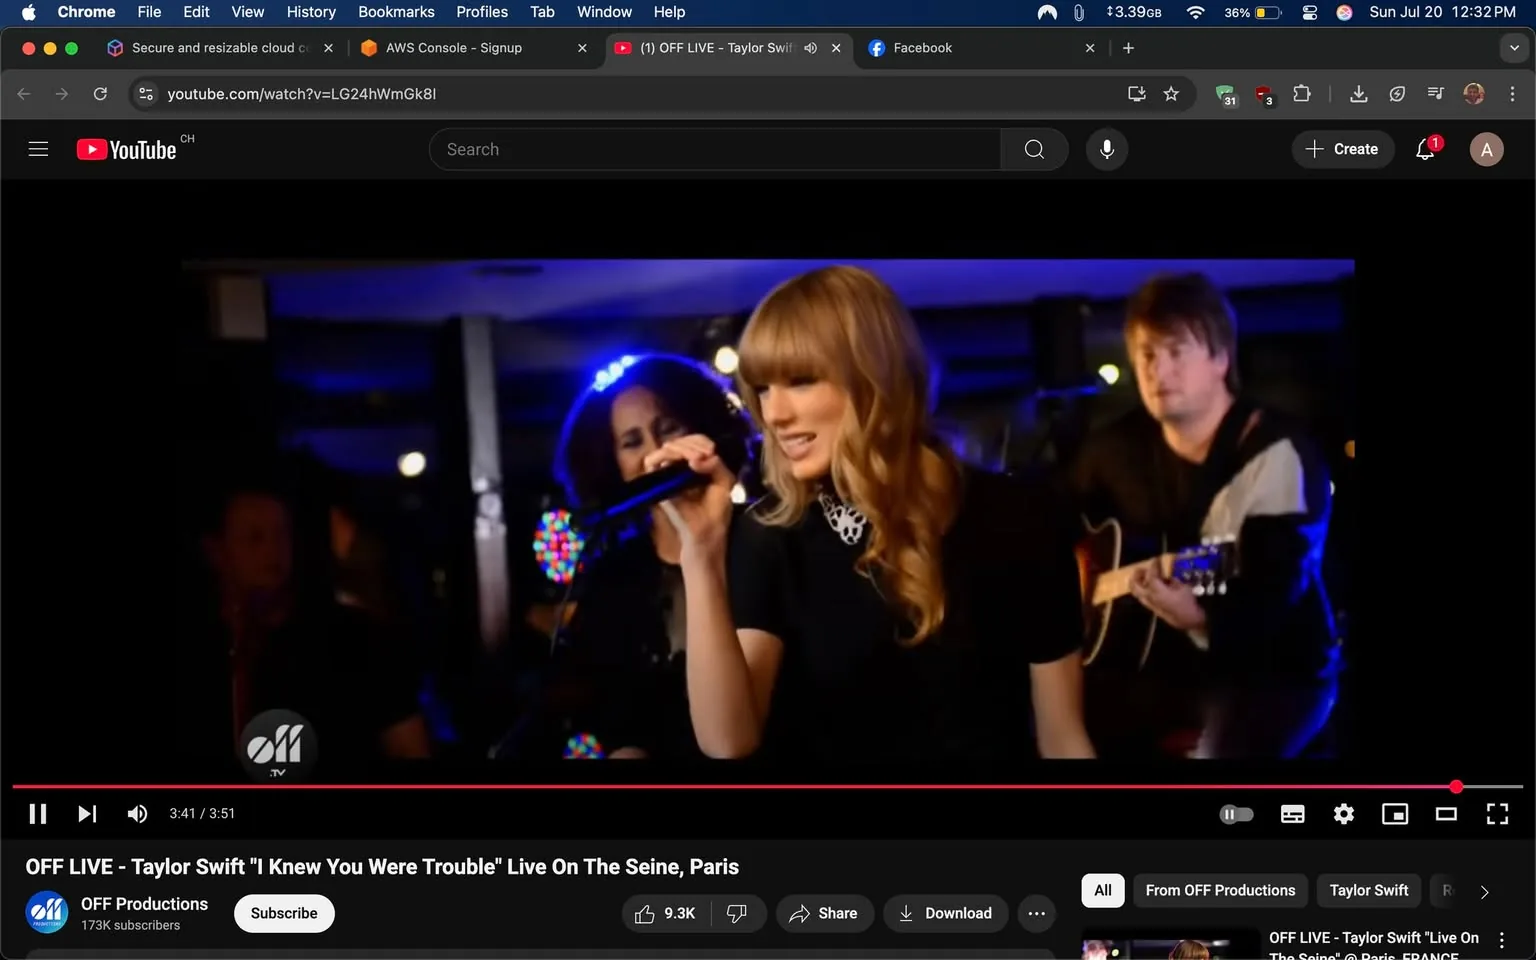Expand more actions via three-dots button

point(1036,913)
